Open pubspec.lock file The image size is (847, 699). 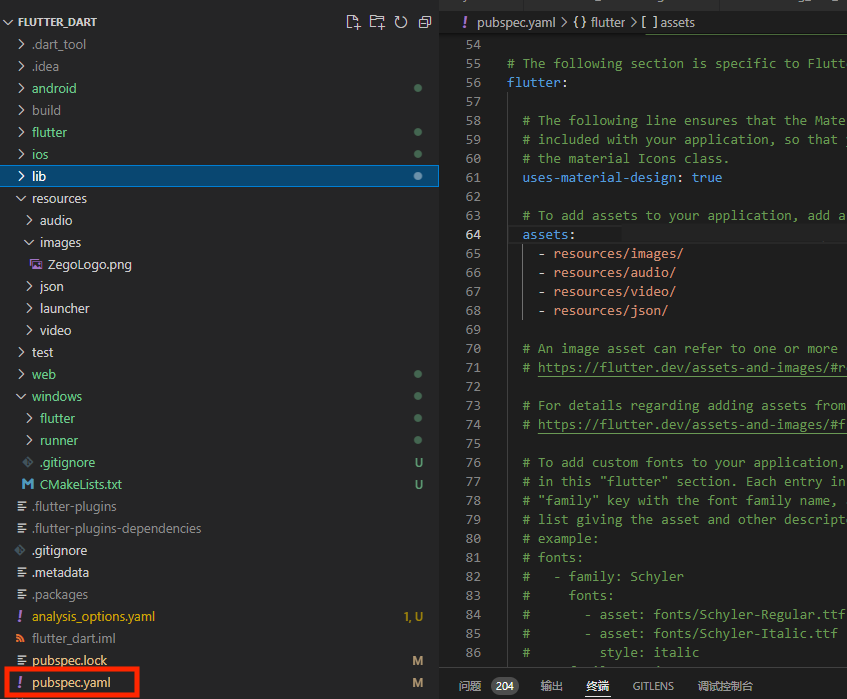(x=69, y=661)
